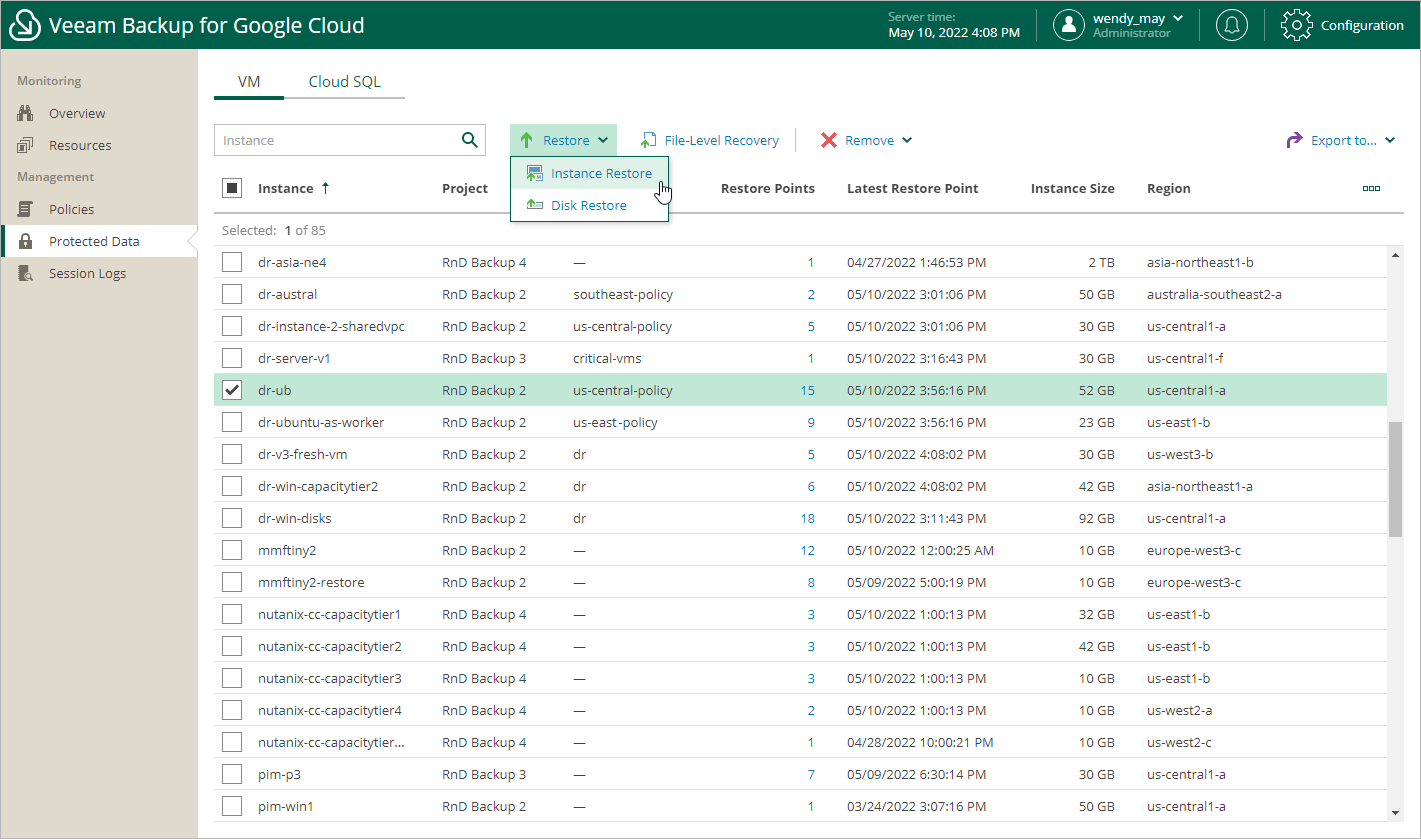Click the Instance Restore menu icon
The image size is (1421, 839).
click(535, 173)
